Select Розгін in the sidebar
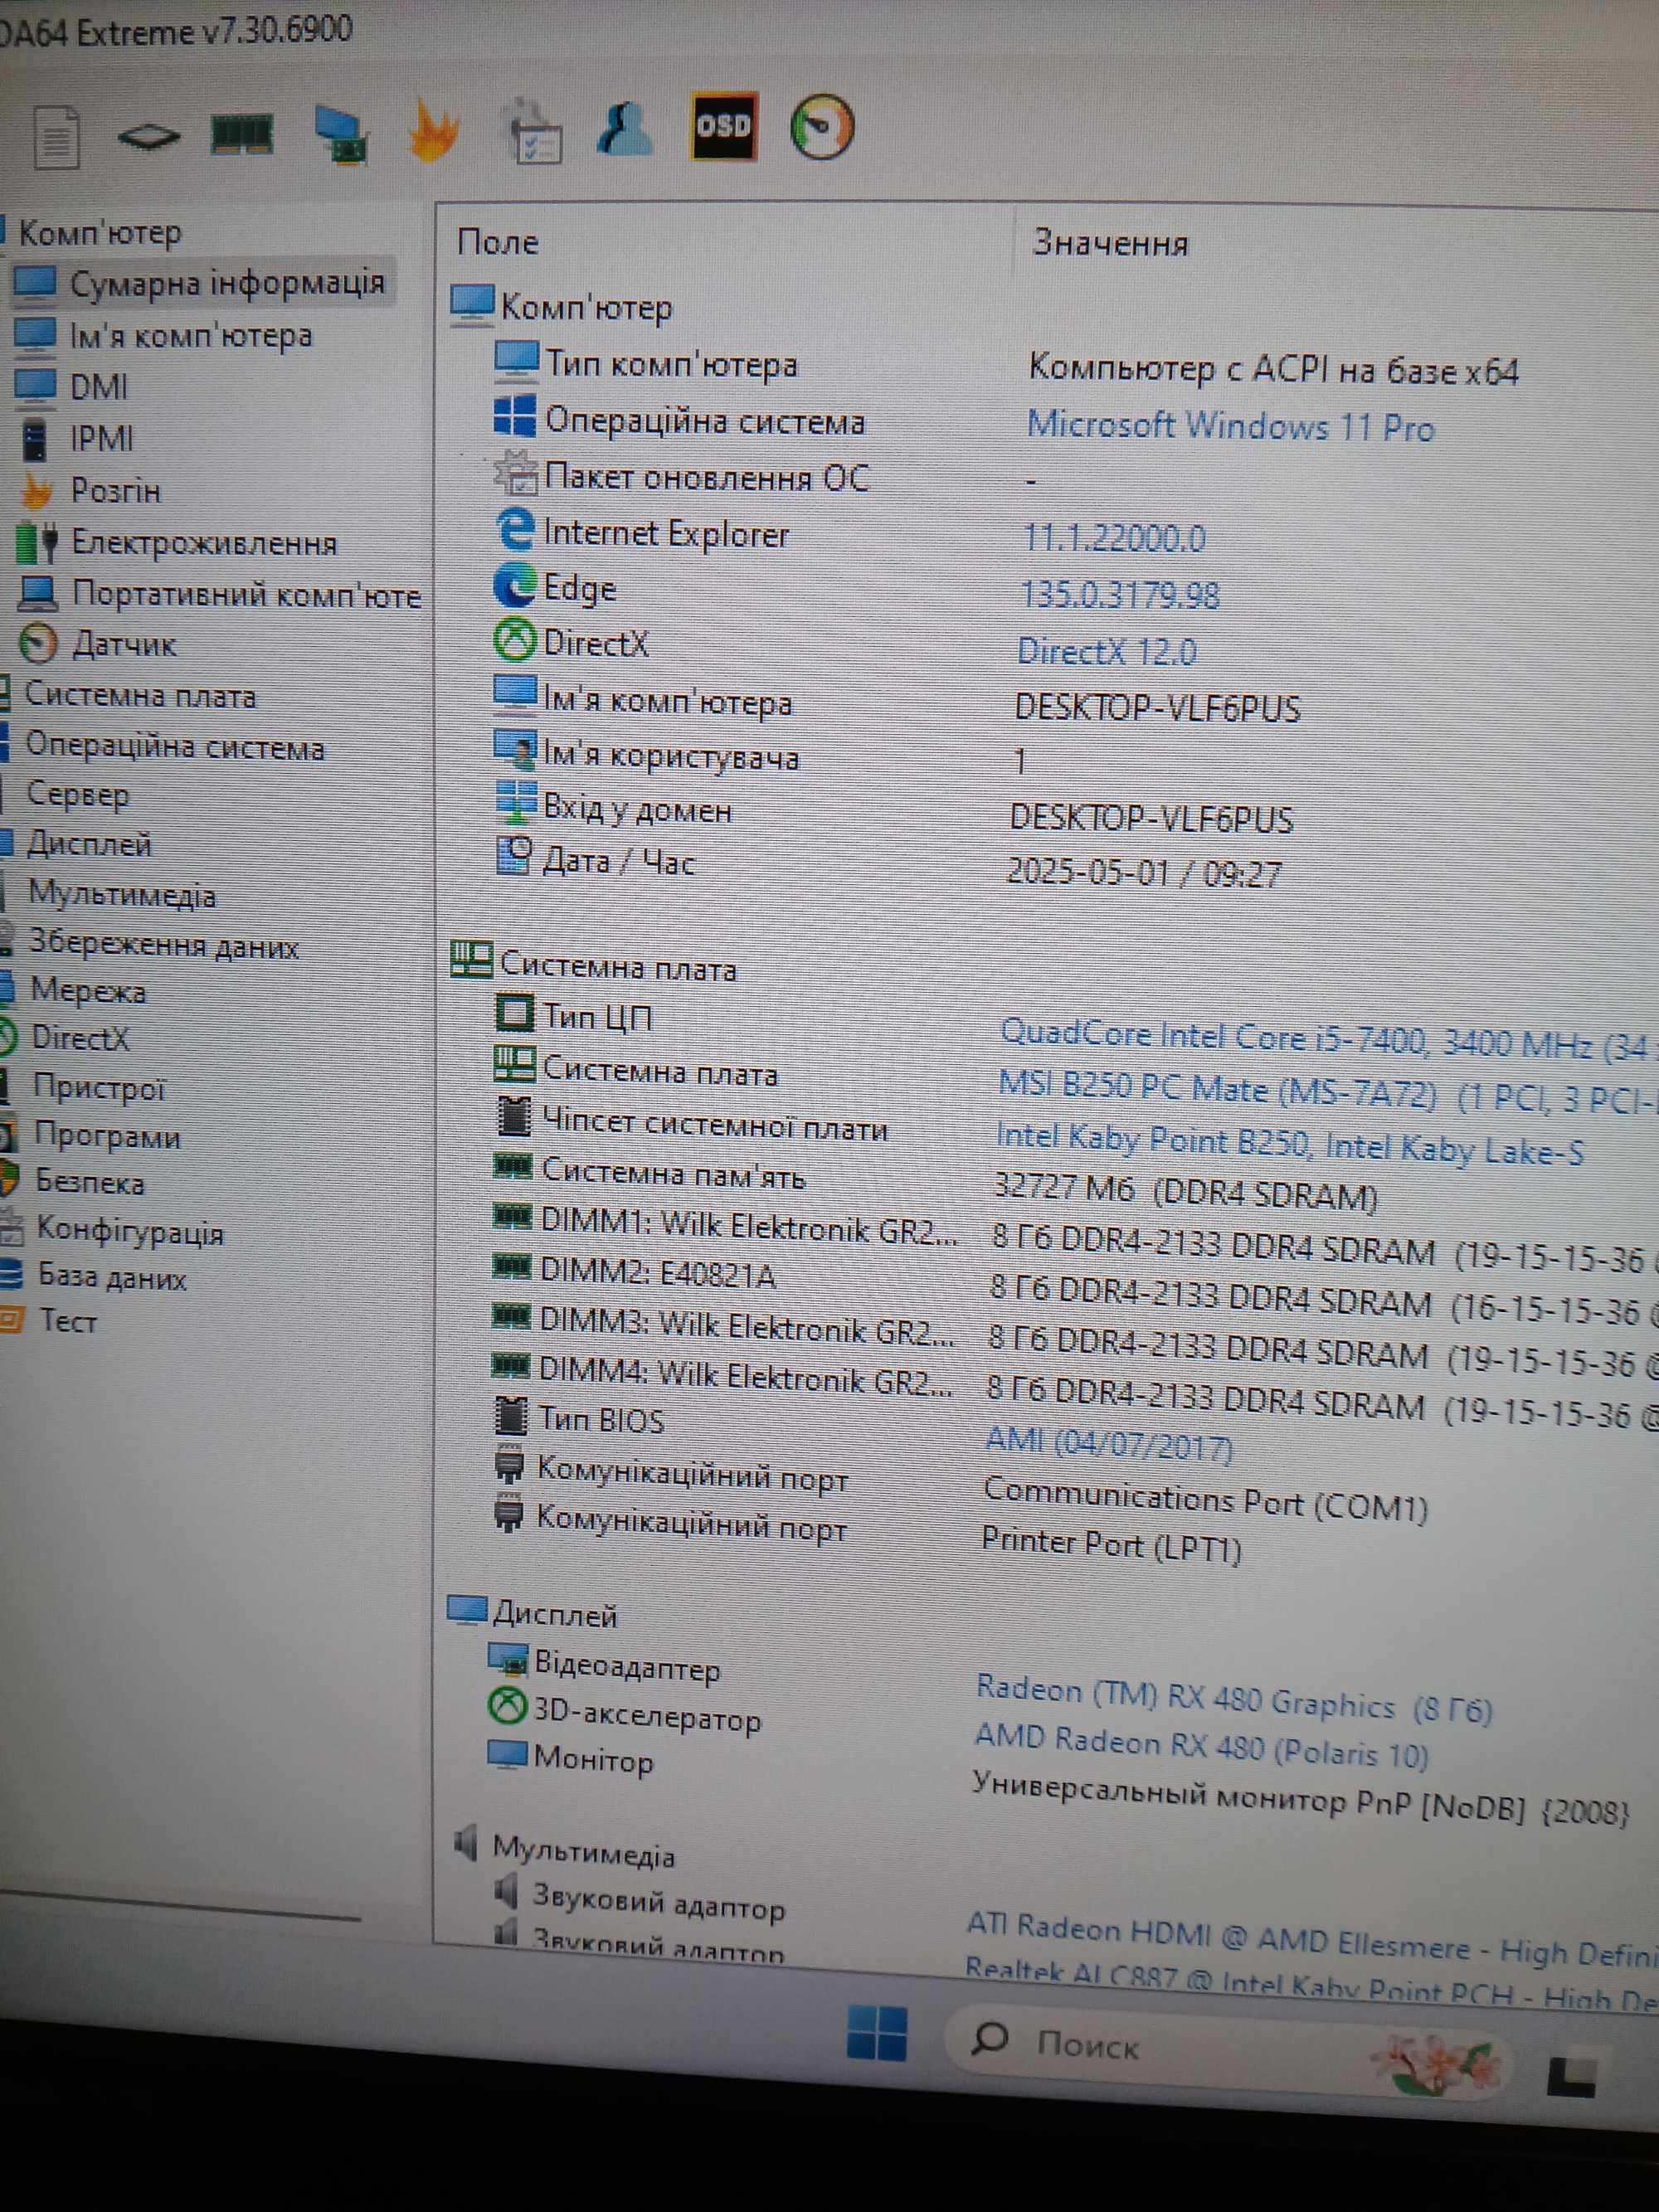This screenshot has width=1659, height=2212. pos(115,491)
